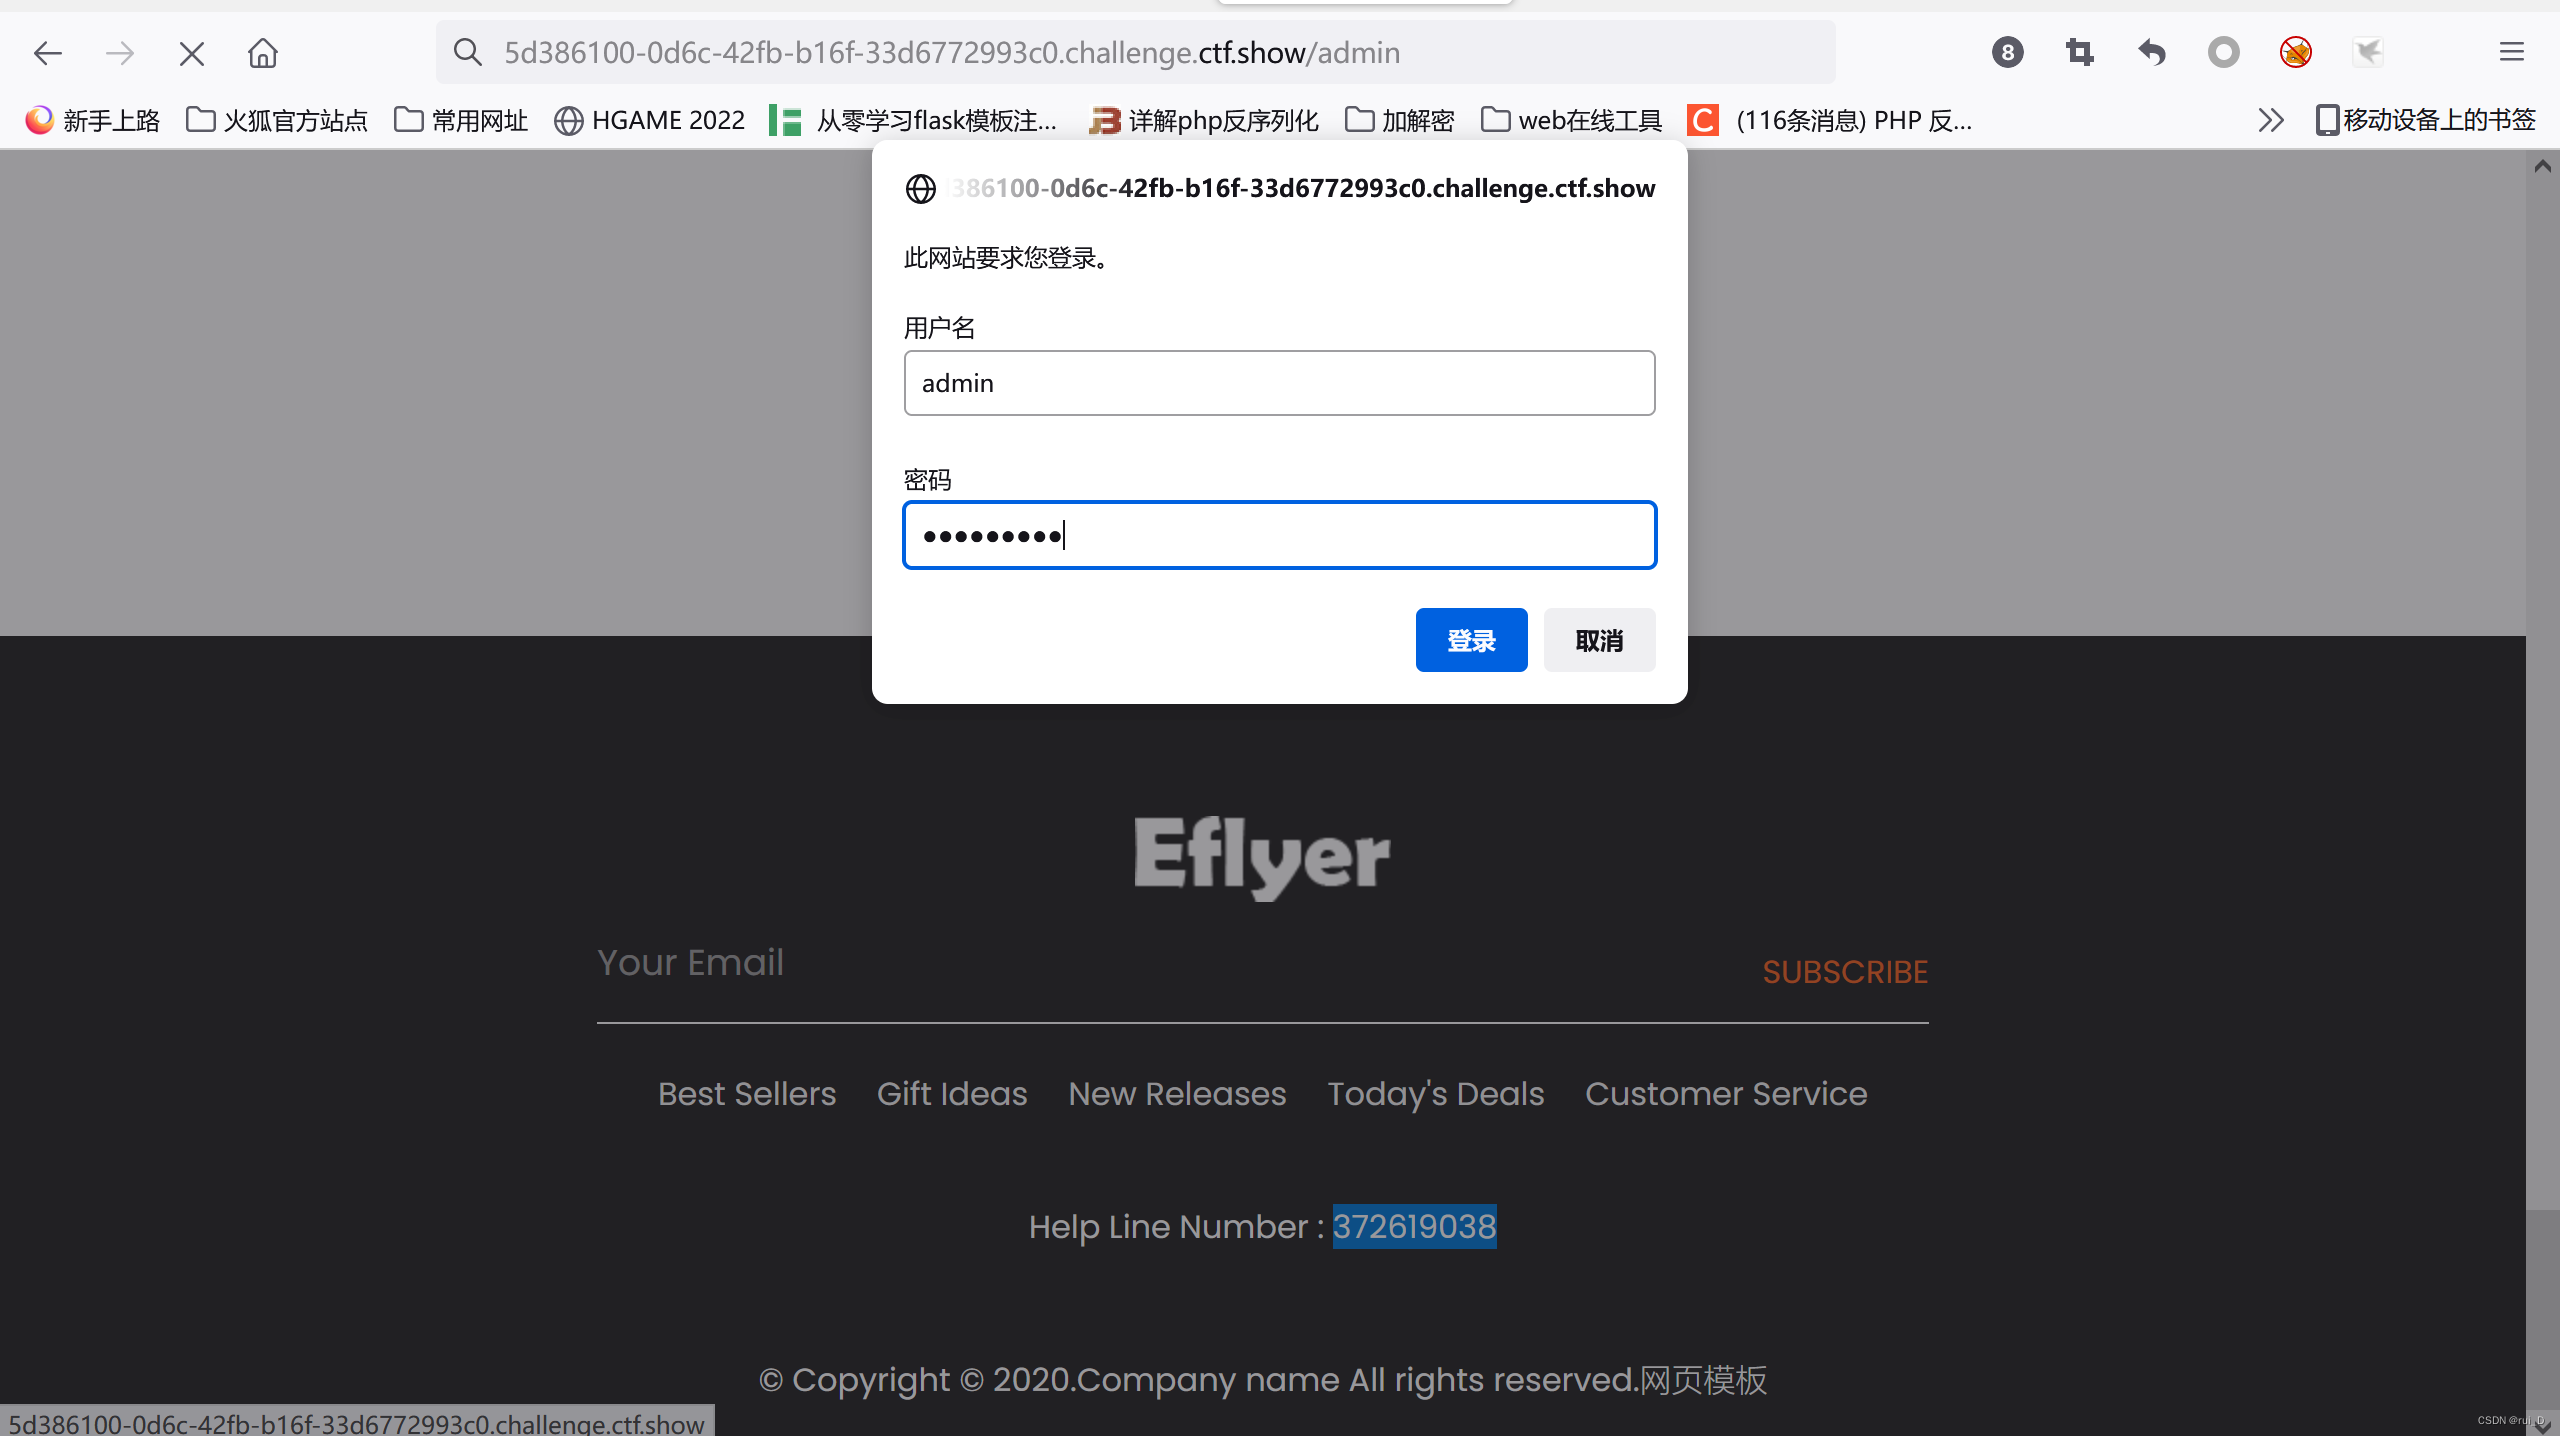Click the forward navigation arrow icon
This screenshot has width=2560, height=1436.
pyautogui.click(x=118, y=51)
